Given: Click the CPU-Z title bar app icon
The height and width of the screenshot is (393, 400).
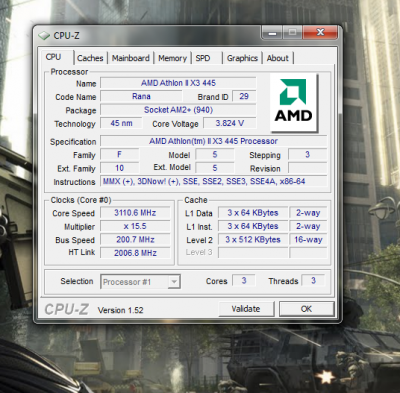Looking at the screenshot, I should click(44, 36).
